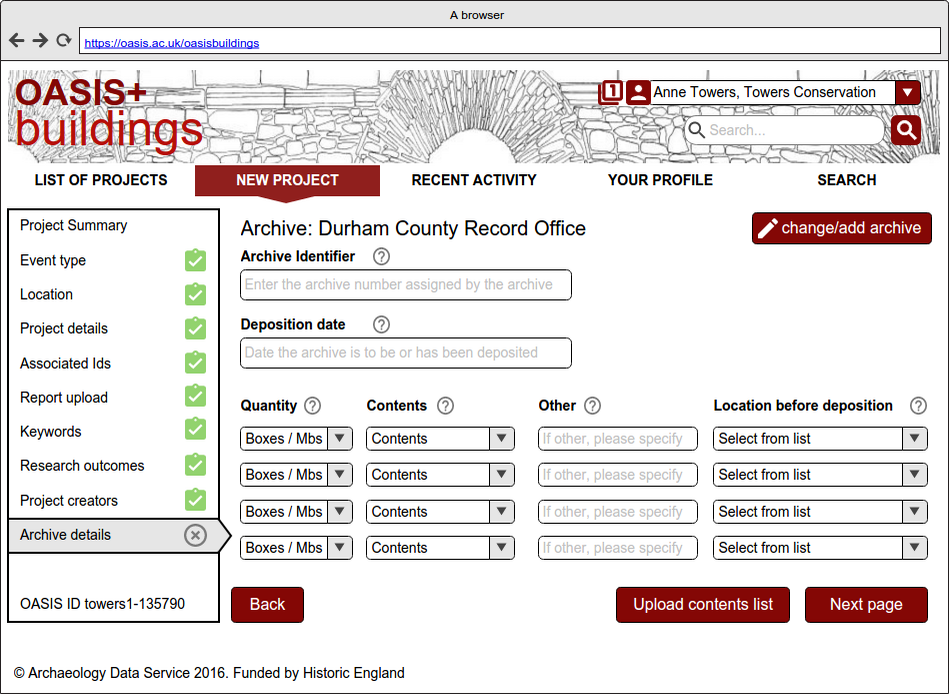This screenshot has height=698, width=949.
Task: Click the Archive details incomplete X icon
Action: [x=195, y=535]
